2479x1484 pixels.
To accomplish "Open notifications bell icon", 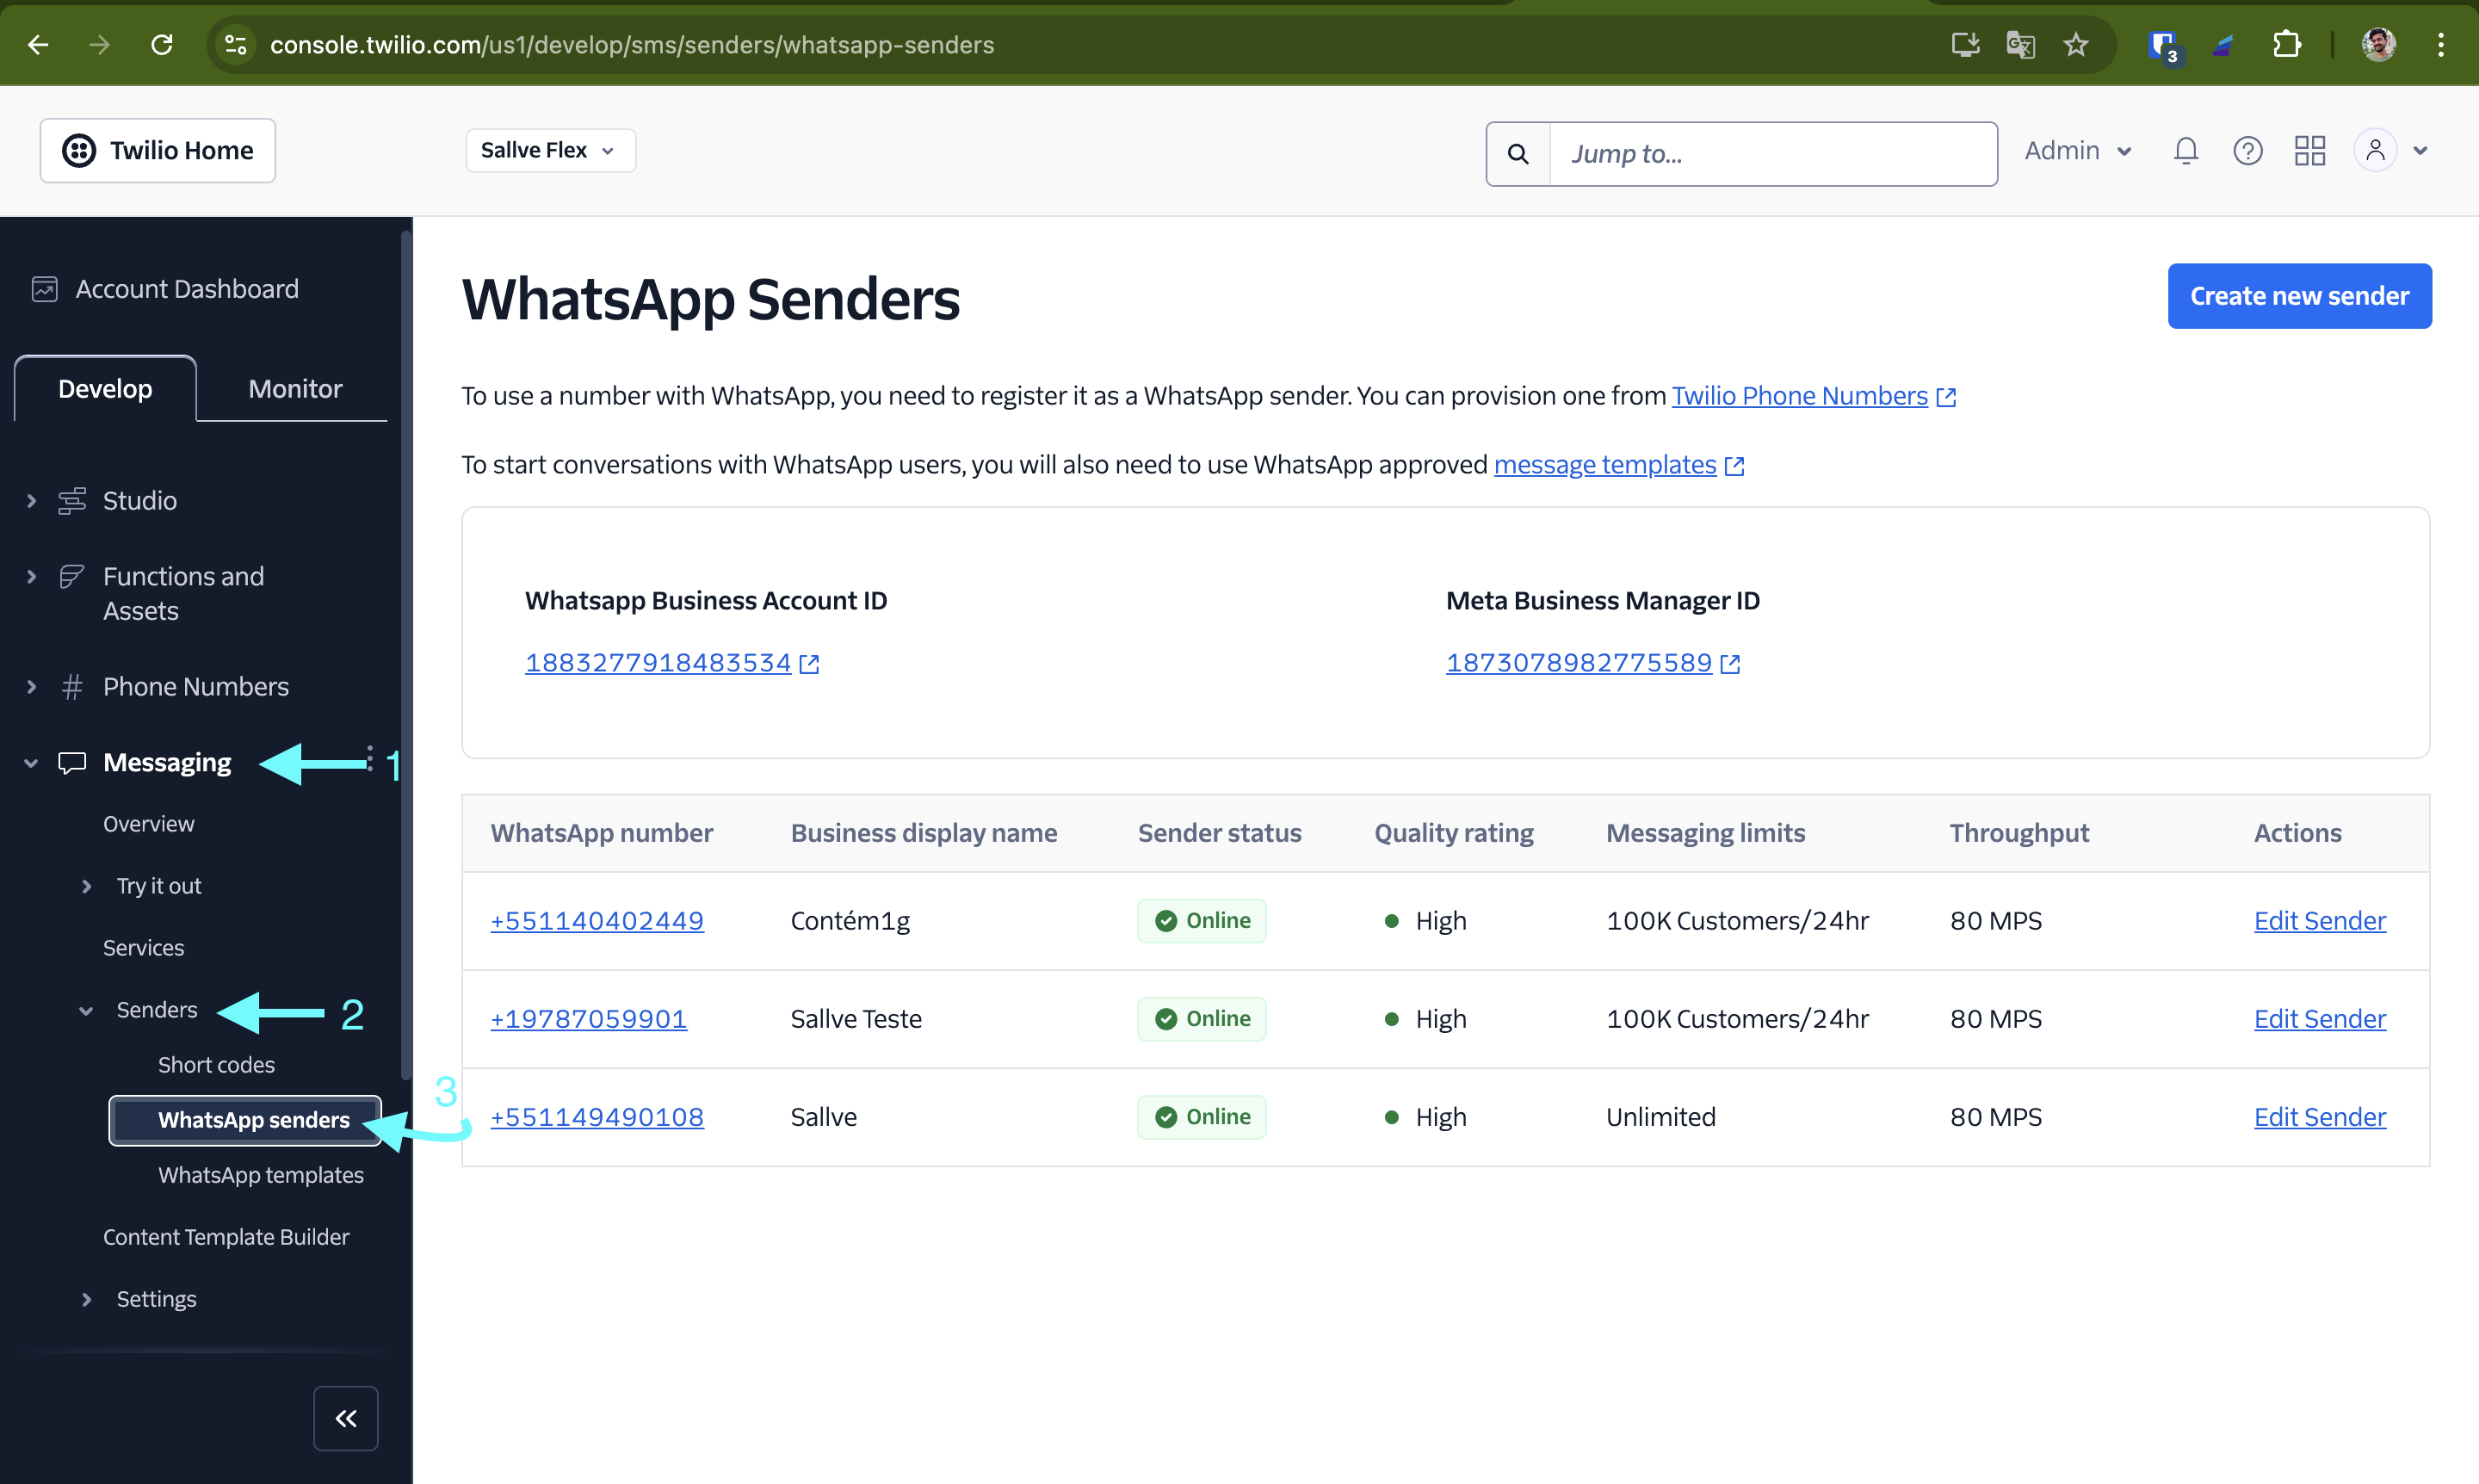I will 2186,151.
